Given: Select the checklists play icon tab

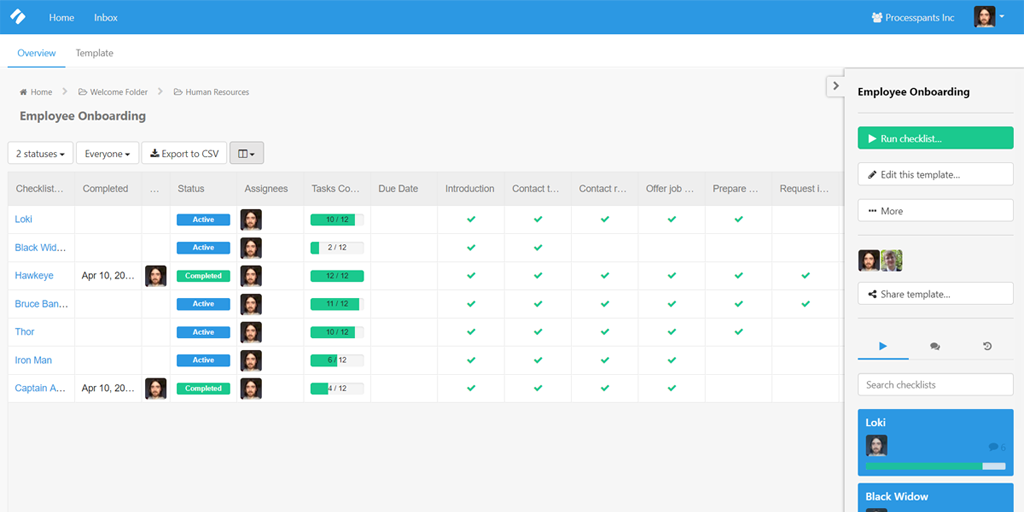Looking at the screenshot, I should click(883, 346).
